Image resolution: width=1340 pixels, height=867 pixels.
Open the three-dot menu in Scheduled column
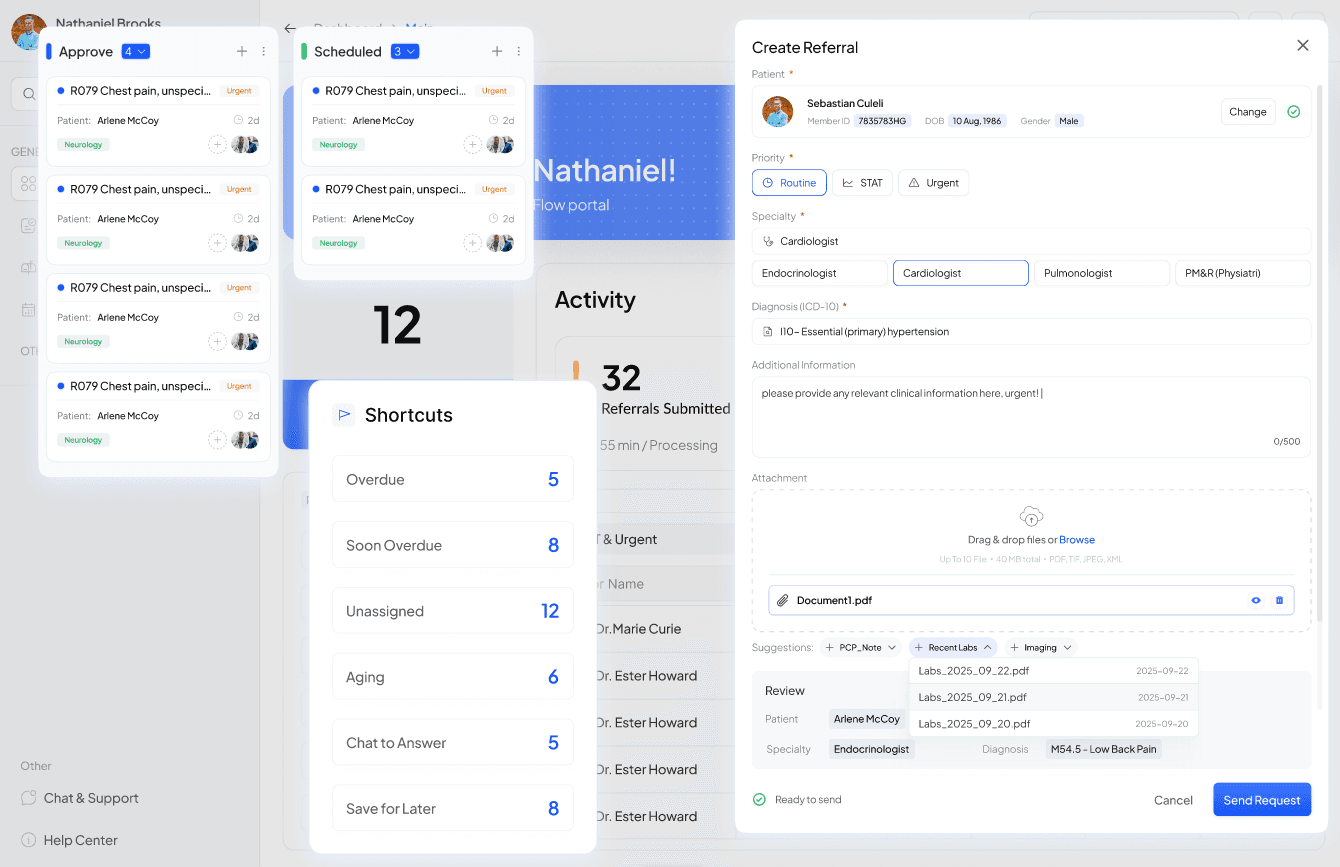[518, 51]
